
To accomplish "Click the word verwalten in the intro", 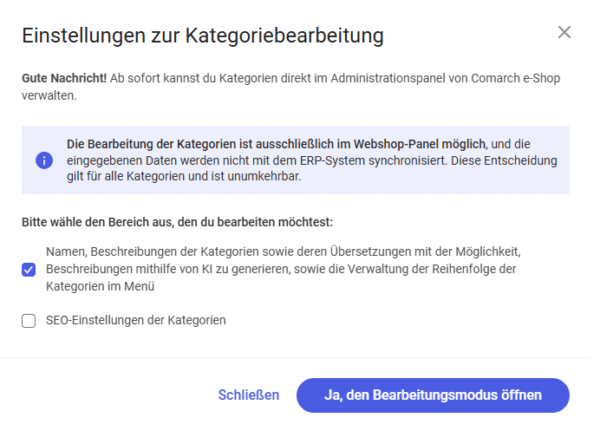I will pos(50,97).
